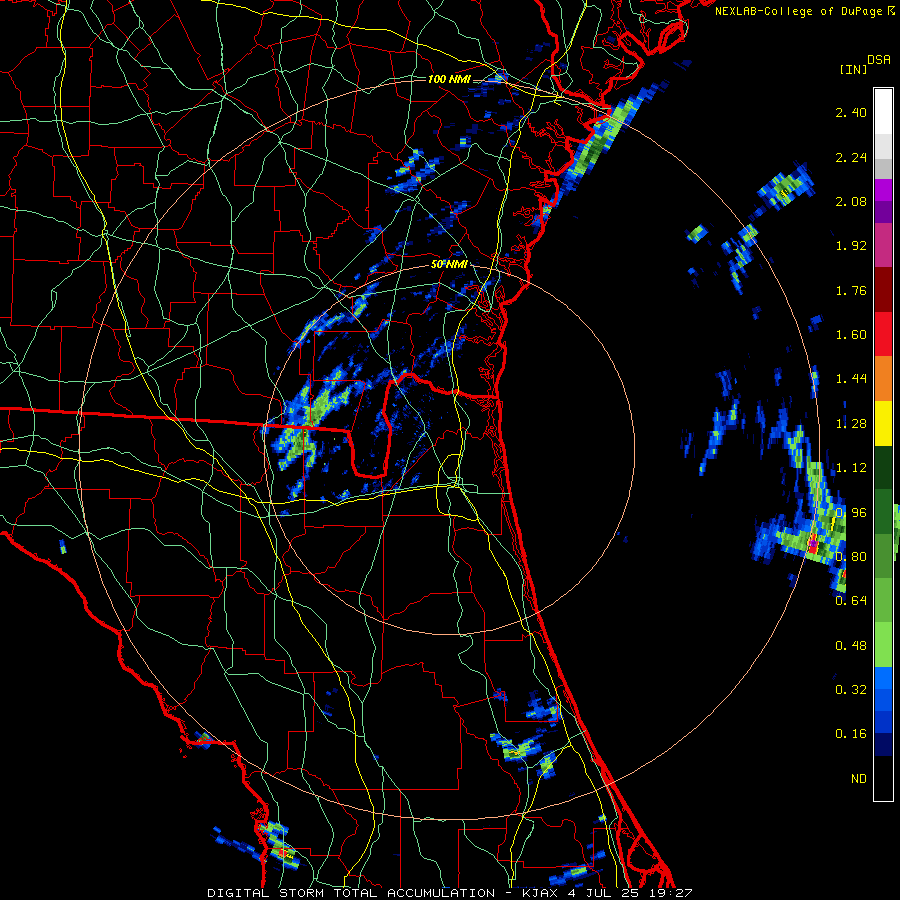
Task: Click the 1.76 legend value
Action: tap(851, 290)
